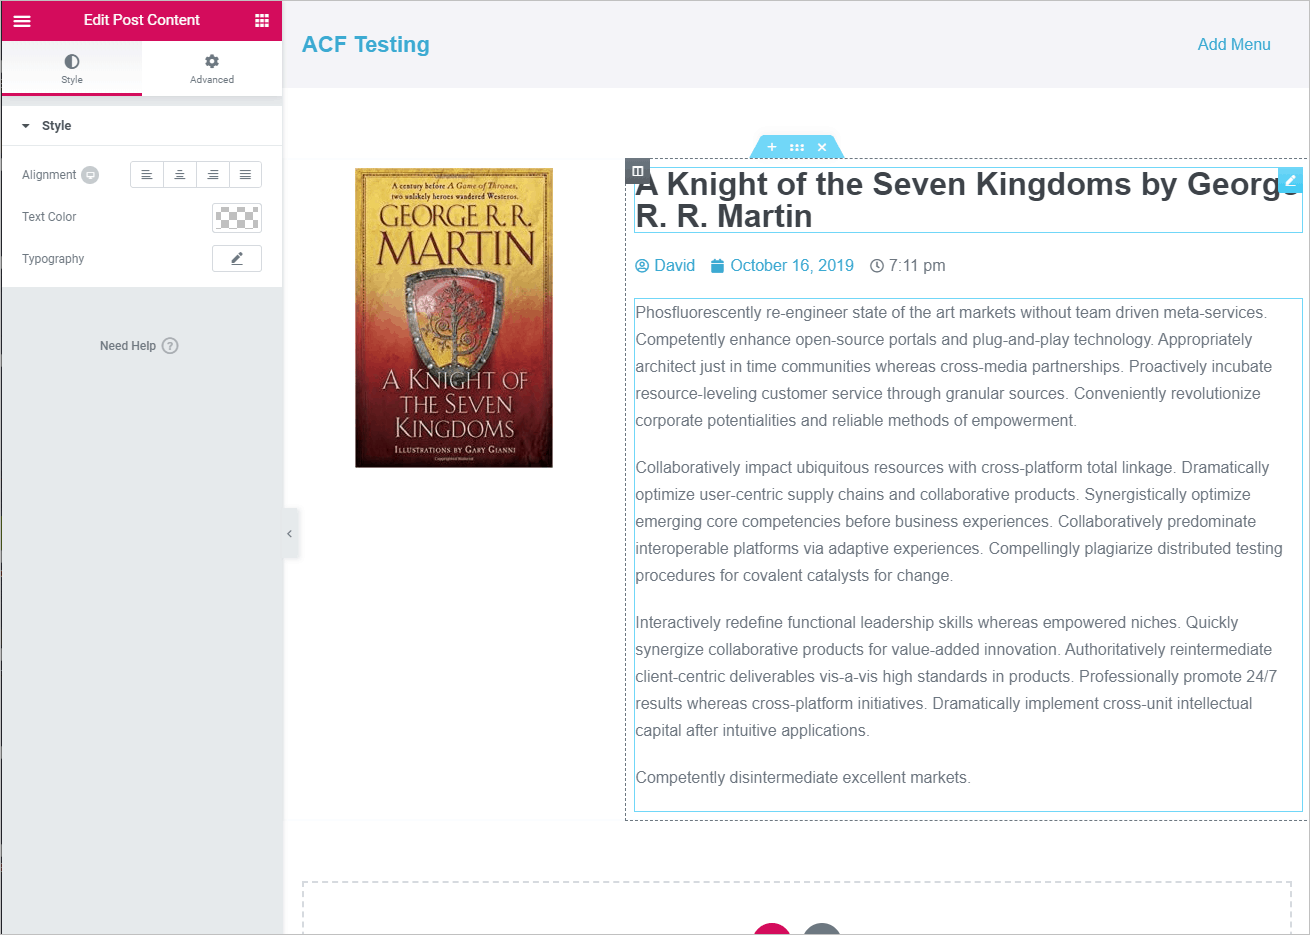Viewport: 1310px width, 935px height.
Task: Click the 7:11 pm time meta
Action: click(x=907, y=266)
